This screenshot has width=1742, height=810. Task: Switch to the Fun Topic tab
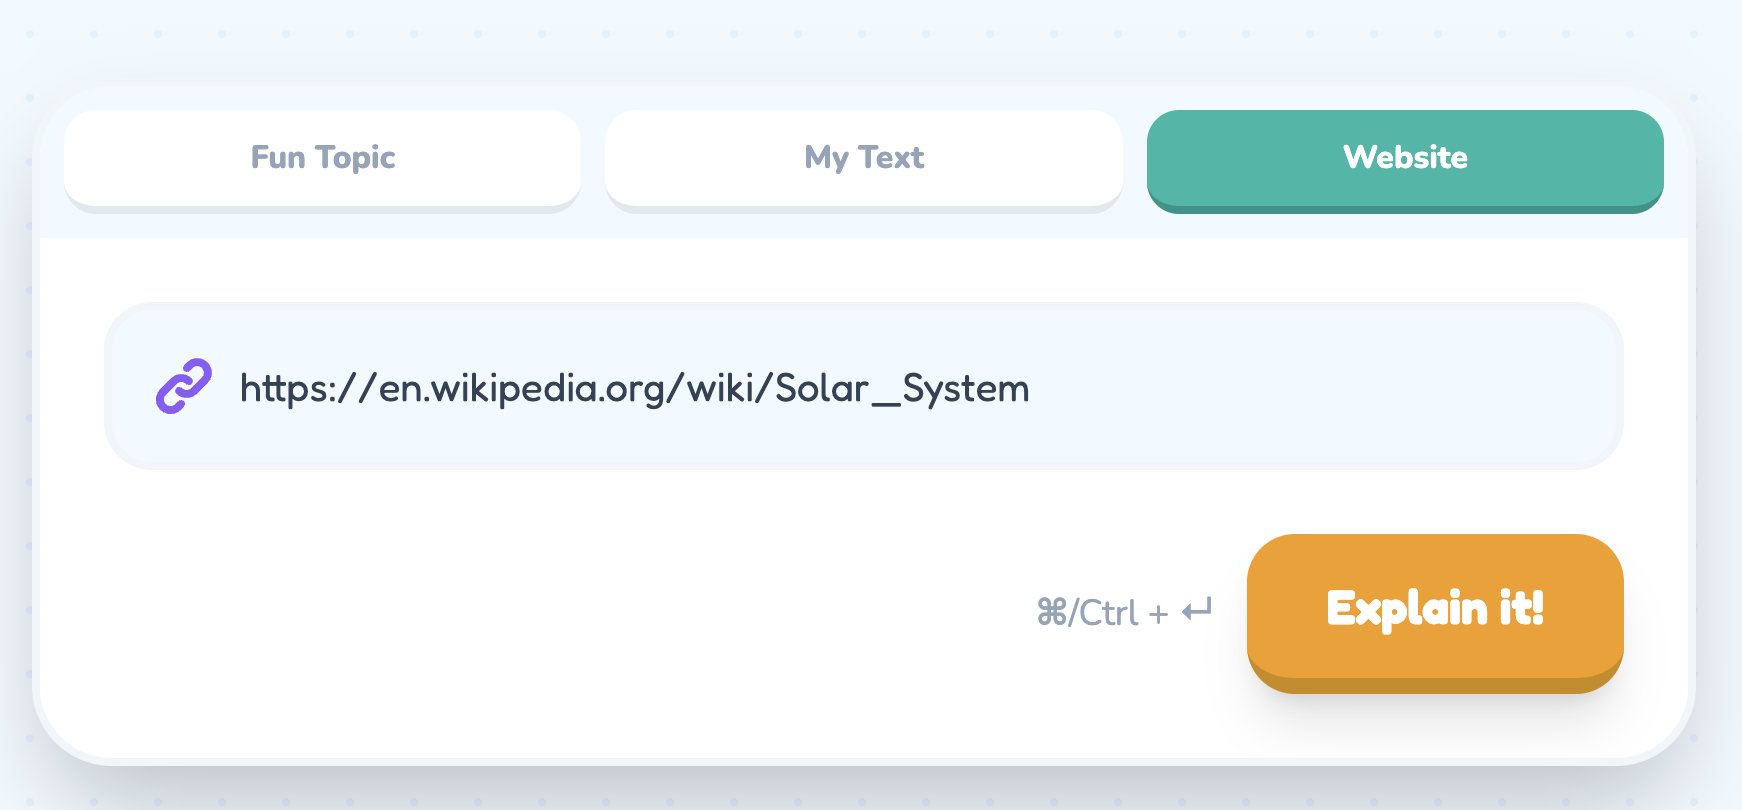point(322,158)
